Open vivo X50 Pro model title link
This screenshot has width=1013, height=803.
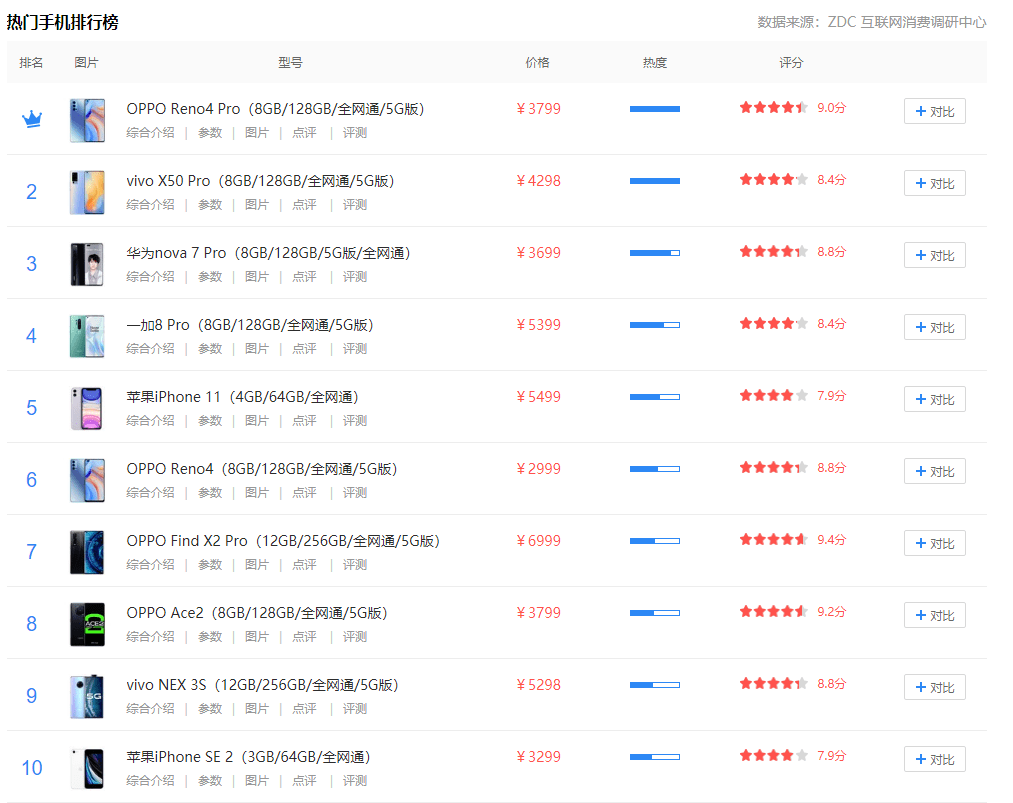[260, 181]
